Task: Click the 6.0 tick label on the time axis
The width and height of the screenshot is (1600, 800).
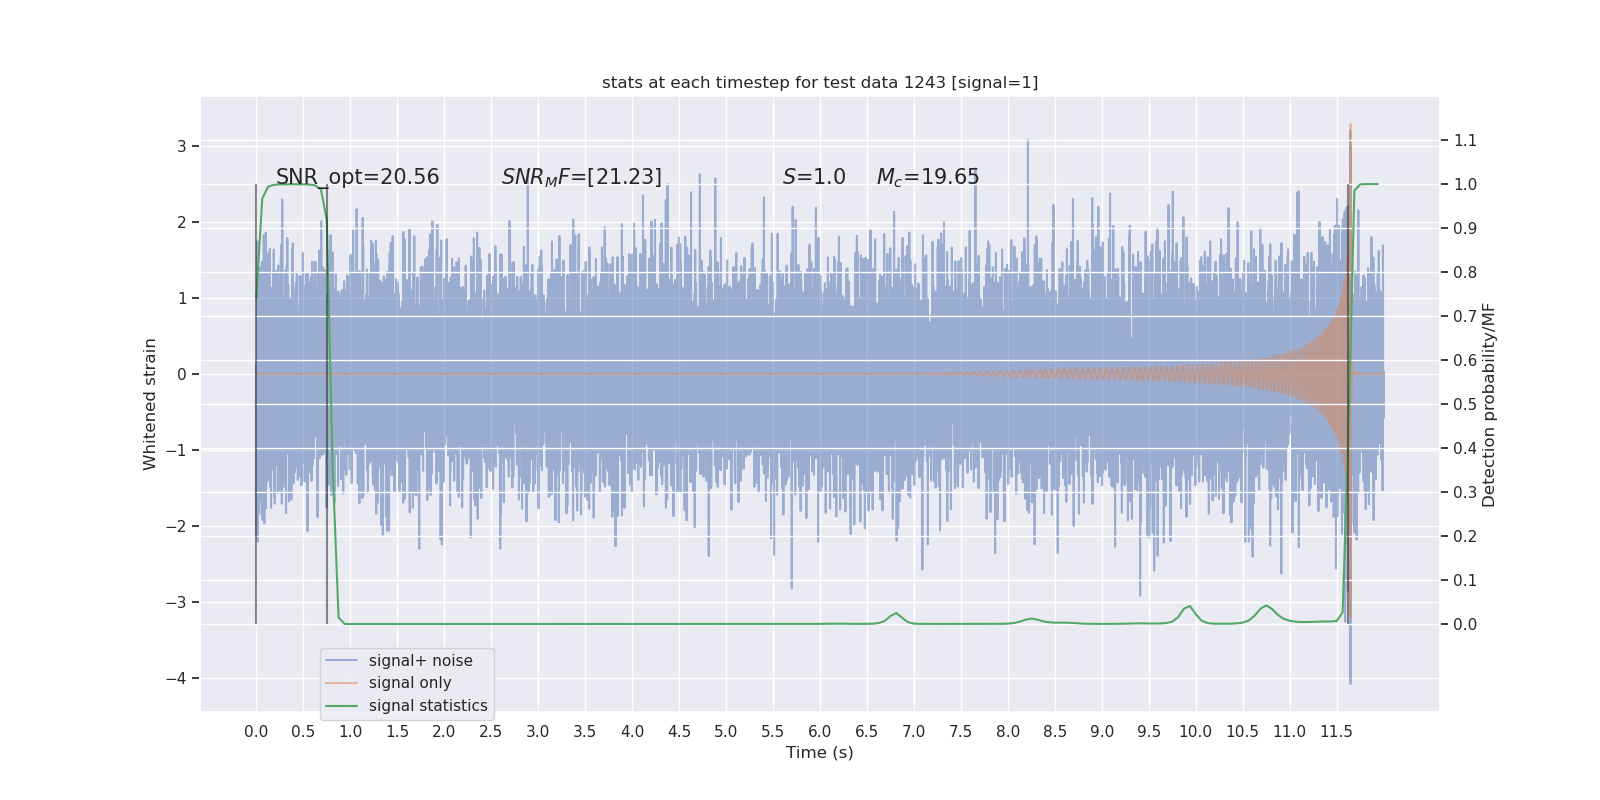Action: point(820,731)
